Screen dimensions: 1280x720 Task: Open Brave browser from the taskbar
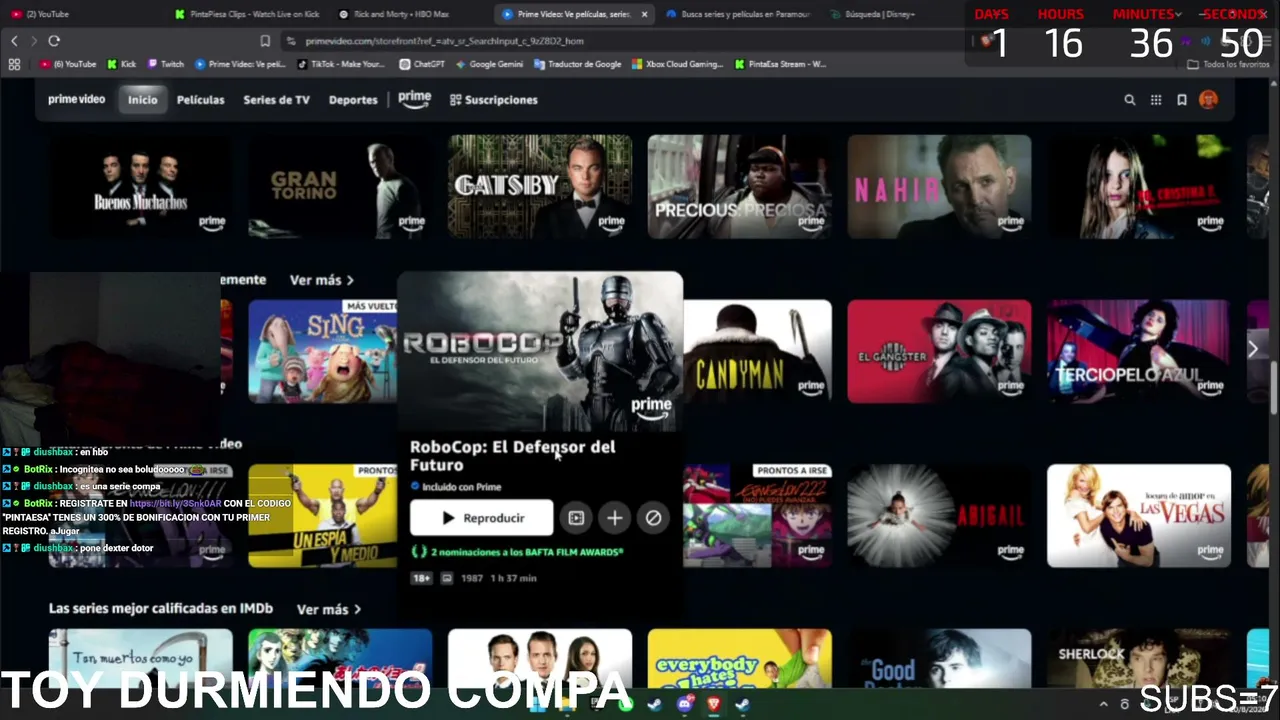pyautogui.click(x=713, y=705)
